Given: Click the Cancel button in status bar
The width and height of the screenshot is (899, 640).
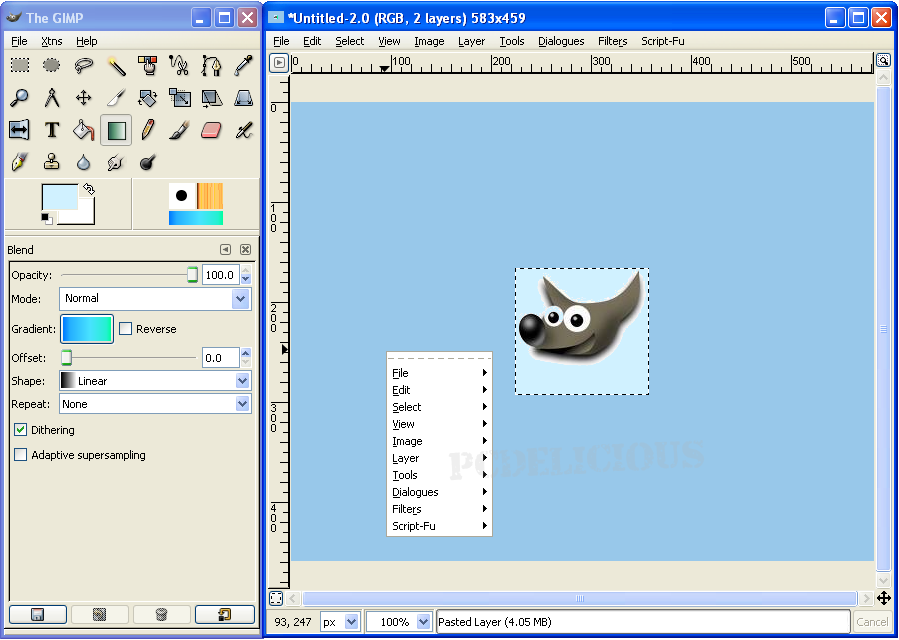Looking at the screenshot, I should click(x=872, y=622).
